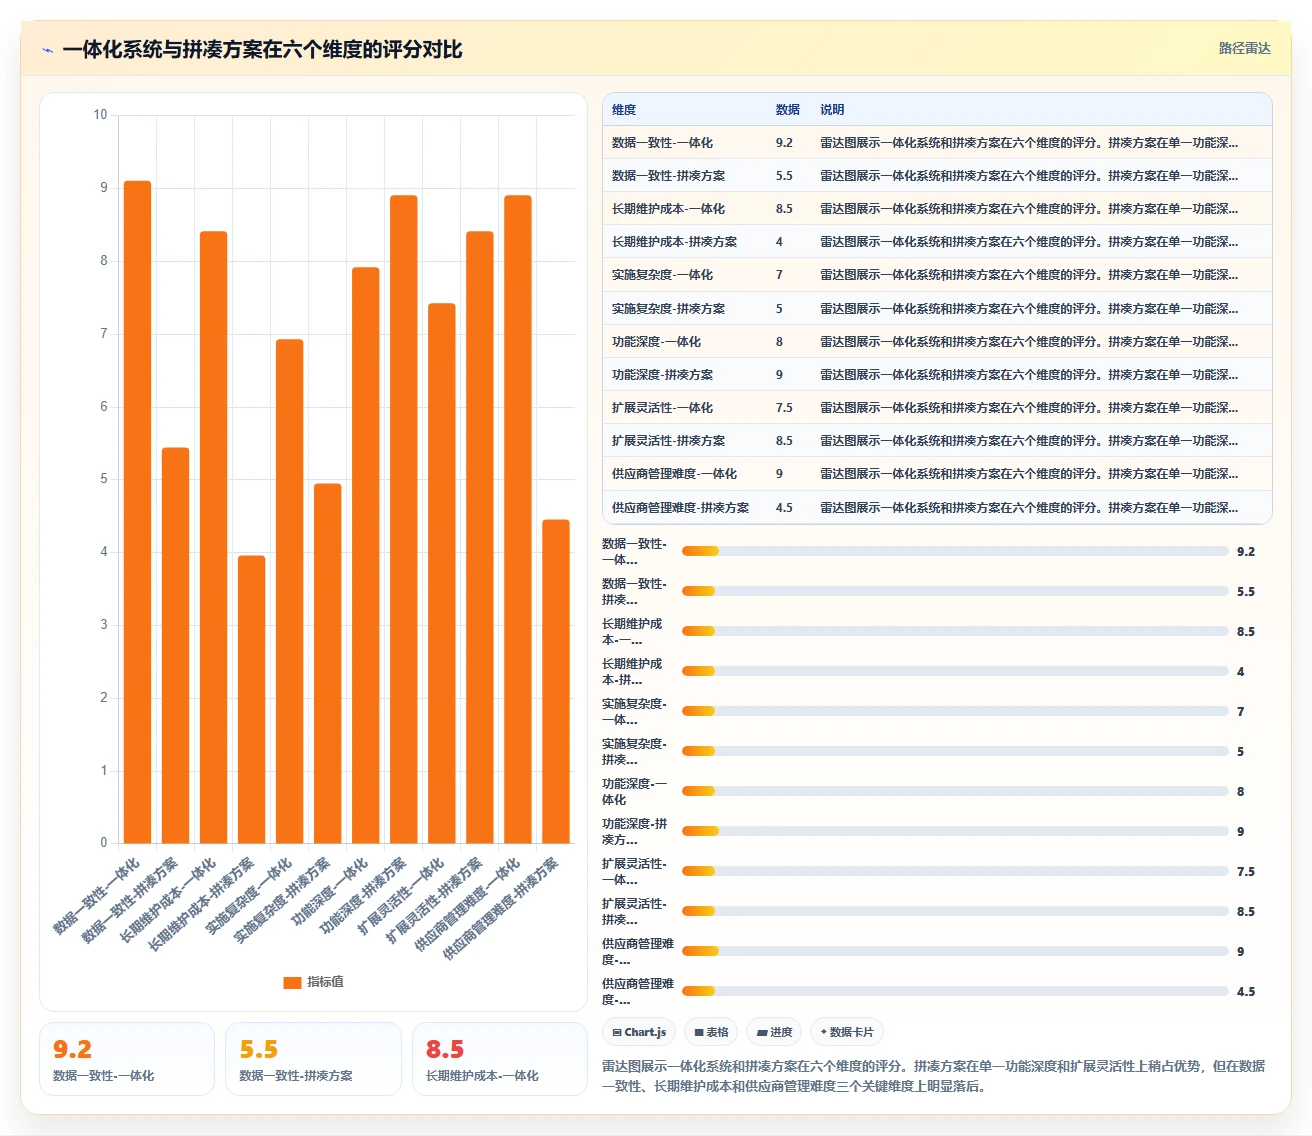Click the 功能深度-拼凑方案 chart bar

[403, 519]
